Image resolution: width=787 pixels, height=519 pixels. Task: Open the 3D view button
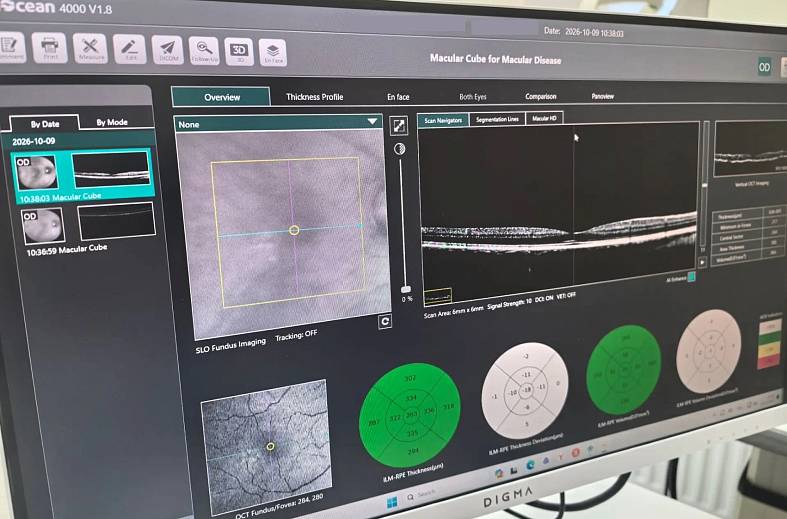click(239, 51)
